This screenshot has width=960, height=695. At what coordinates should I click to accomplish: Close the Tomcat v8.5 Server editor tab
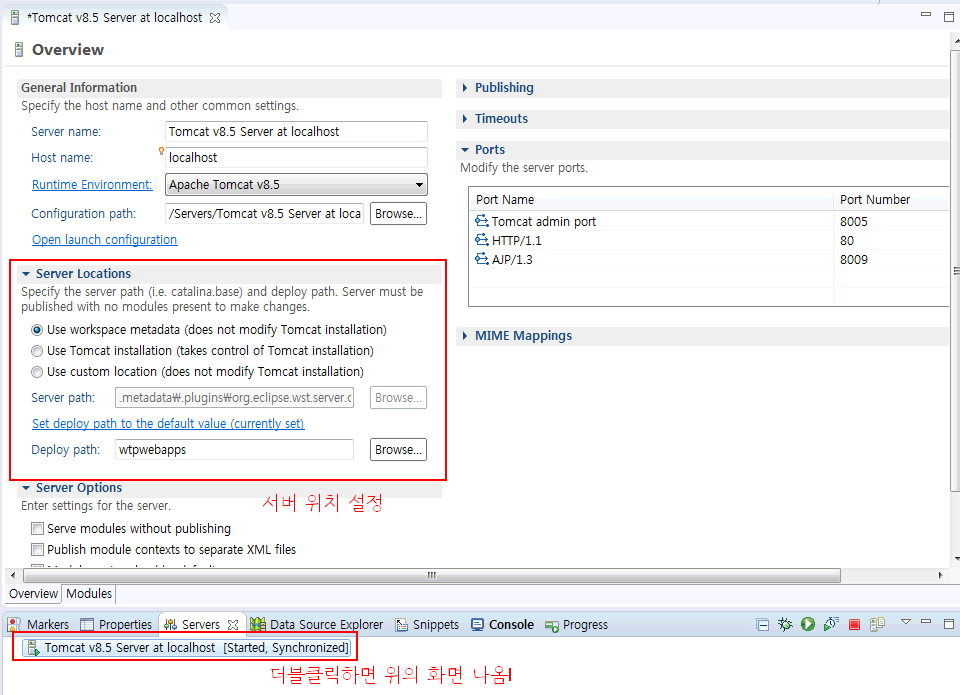(215, 18)
